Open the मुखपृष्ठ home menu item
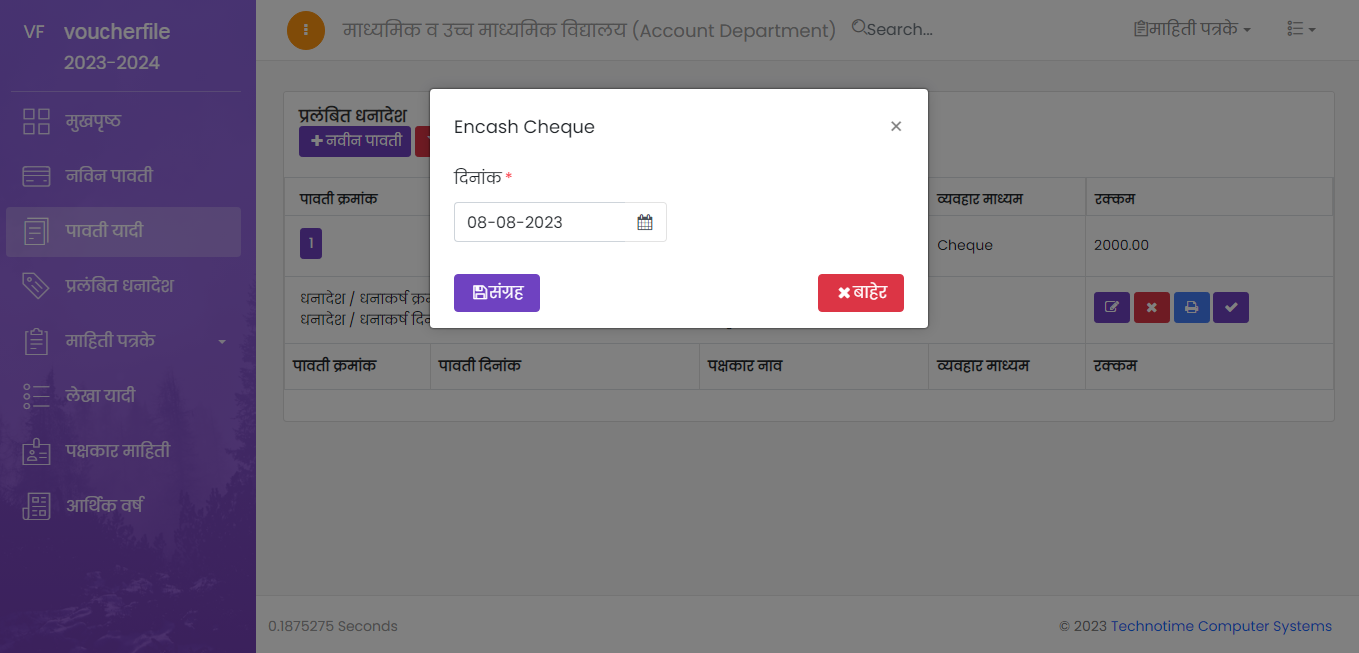The width and height of the screenshot is (1359, 653). [x=92, y=121]
